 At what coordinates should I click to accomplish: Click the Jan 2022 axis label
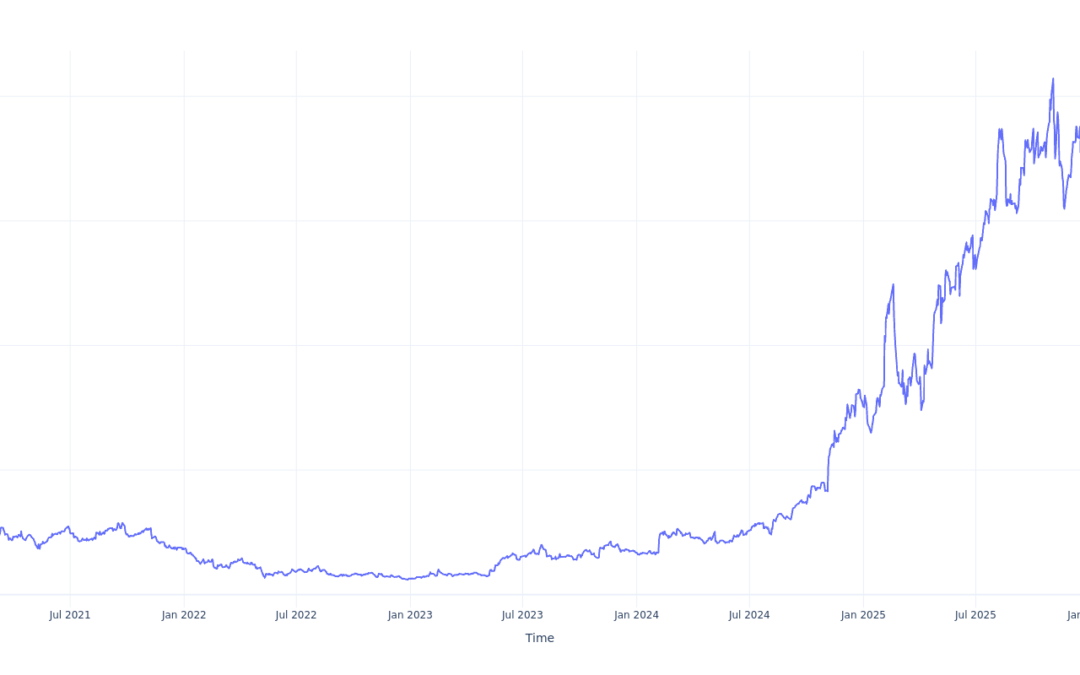(183, 615)
